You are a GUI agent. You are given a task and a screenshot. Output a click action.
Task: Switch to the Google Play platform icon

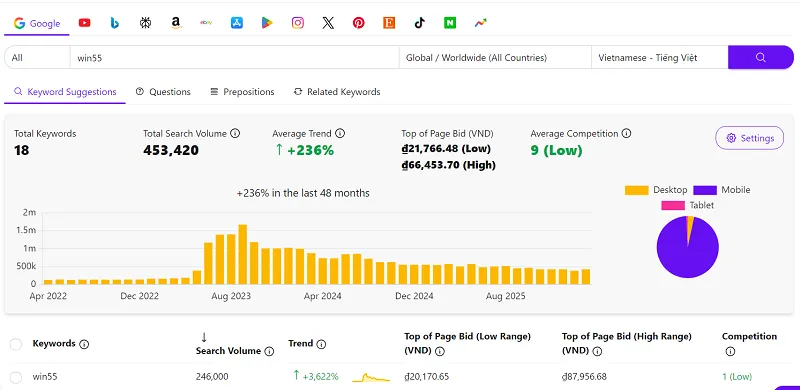pos(267,23)
